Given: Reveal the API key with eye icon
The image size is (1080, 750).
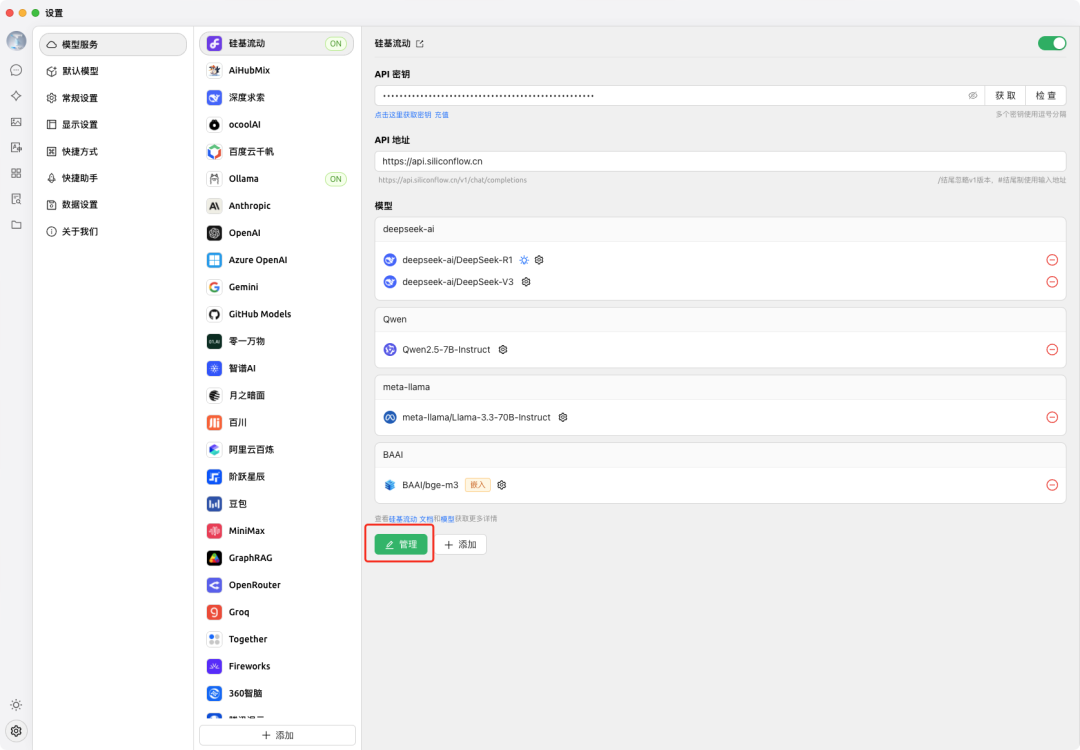Looking at the screenshot, I should (973, 96).
